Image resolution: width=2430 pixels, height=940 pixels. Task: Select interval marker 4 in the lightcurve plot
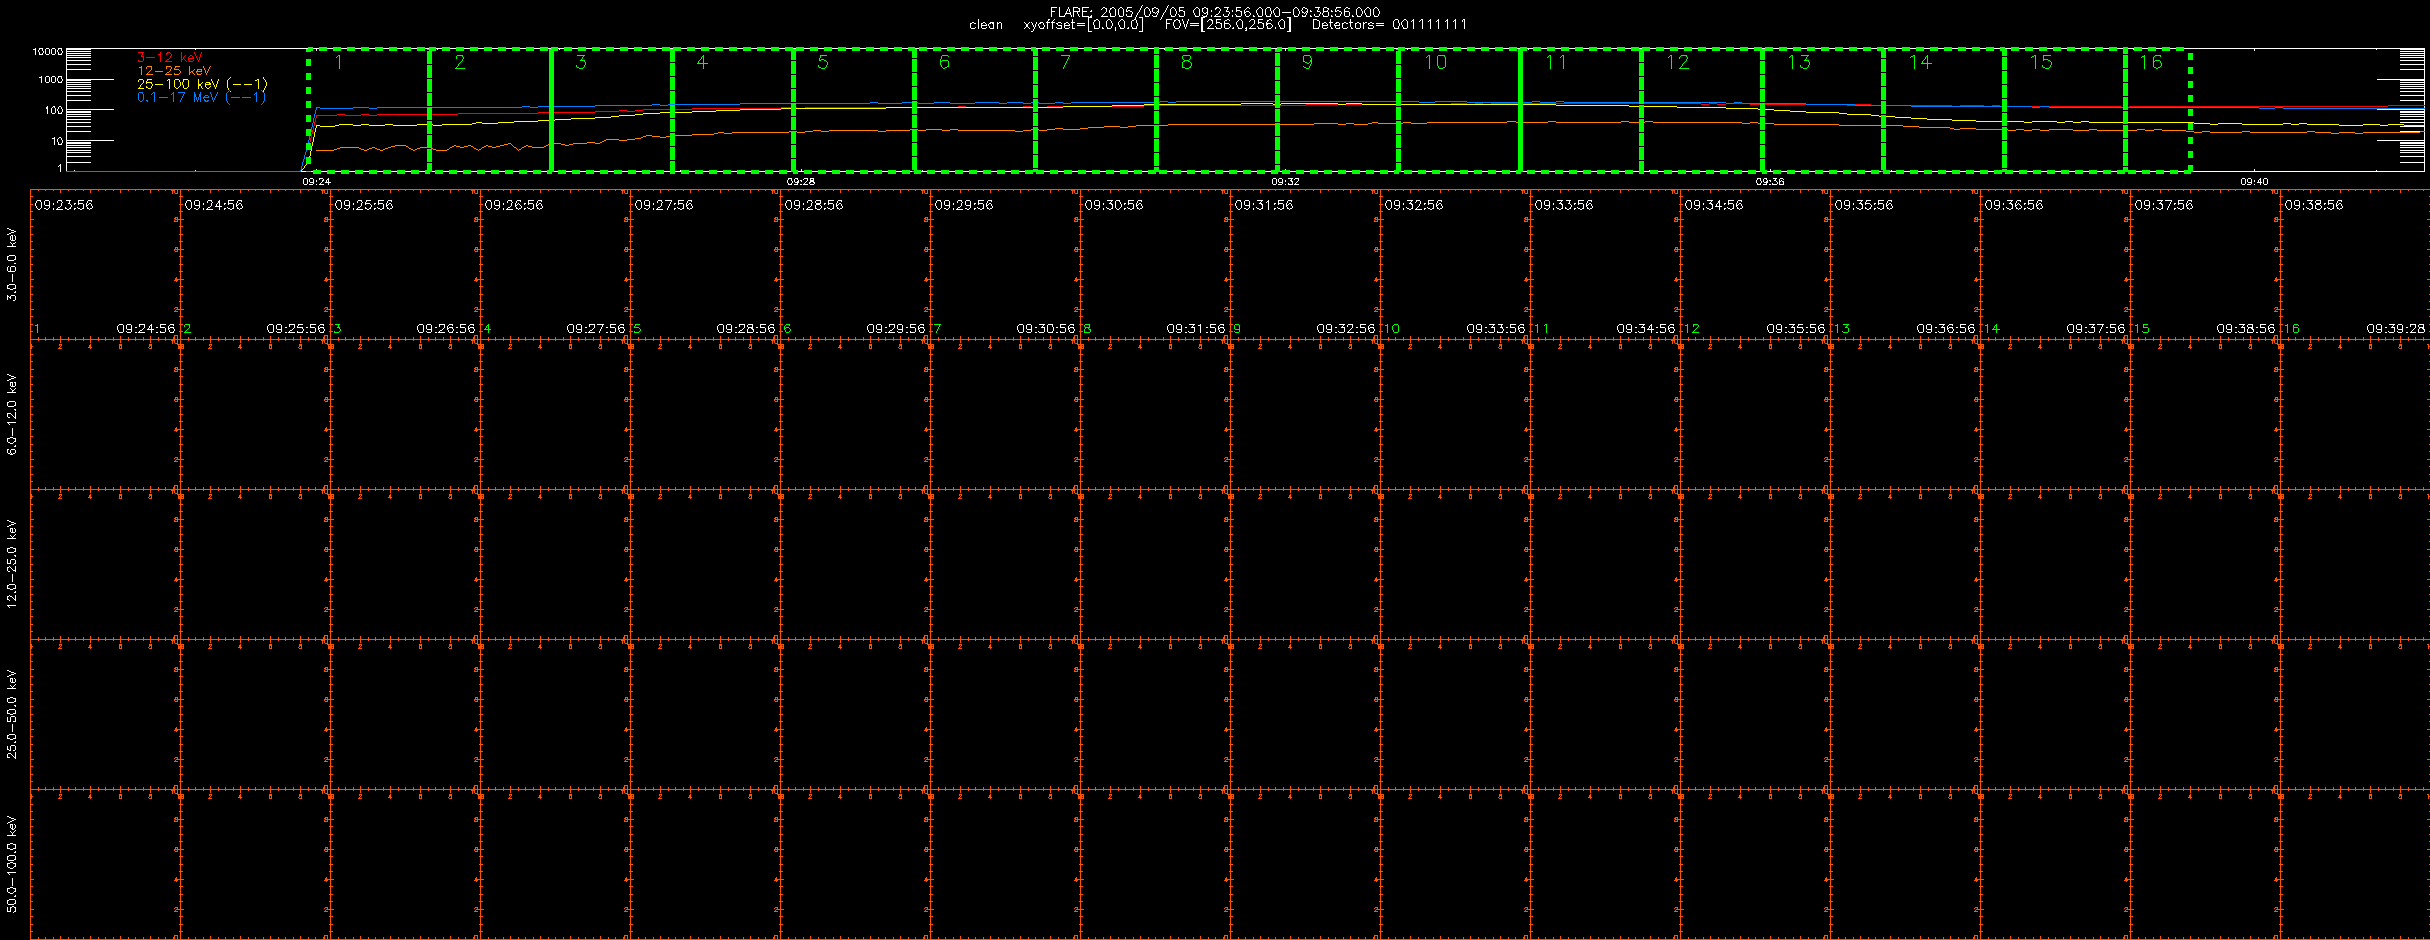point(702,63)
